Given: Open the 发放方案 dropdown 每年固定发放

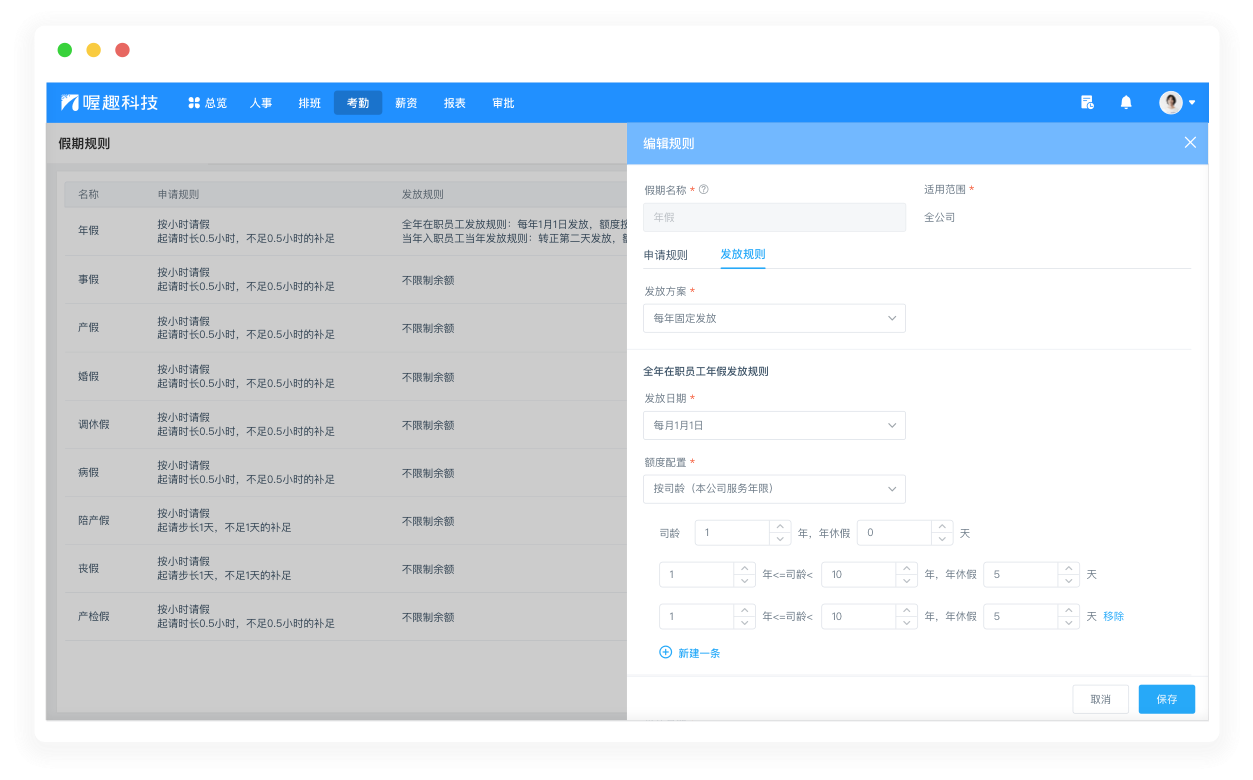Looking at the screenshot, I should (x=774, y=318).
